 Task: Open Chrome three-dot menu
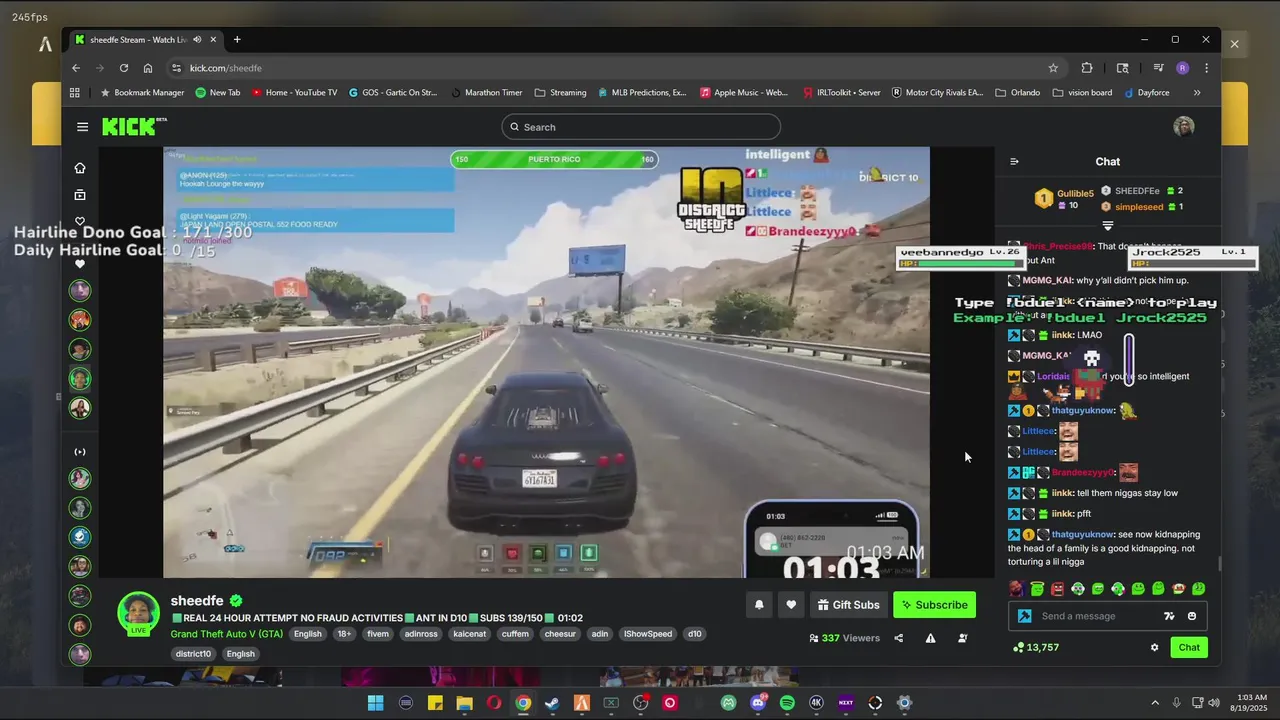(1207, 68)
